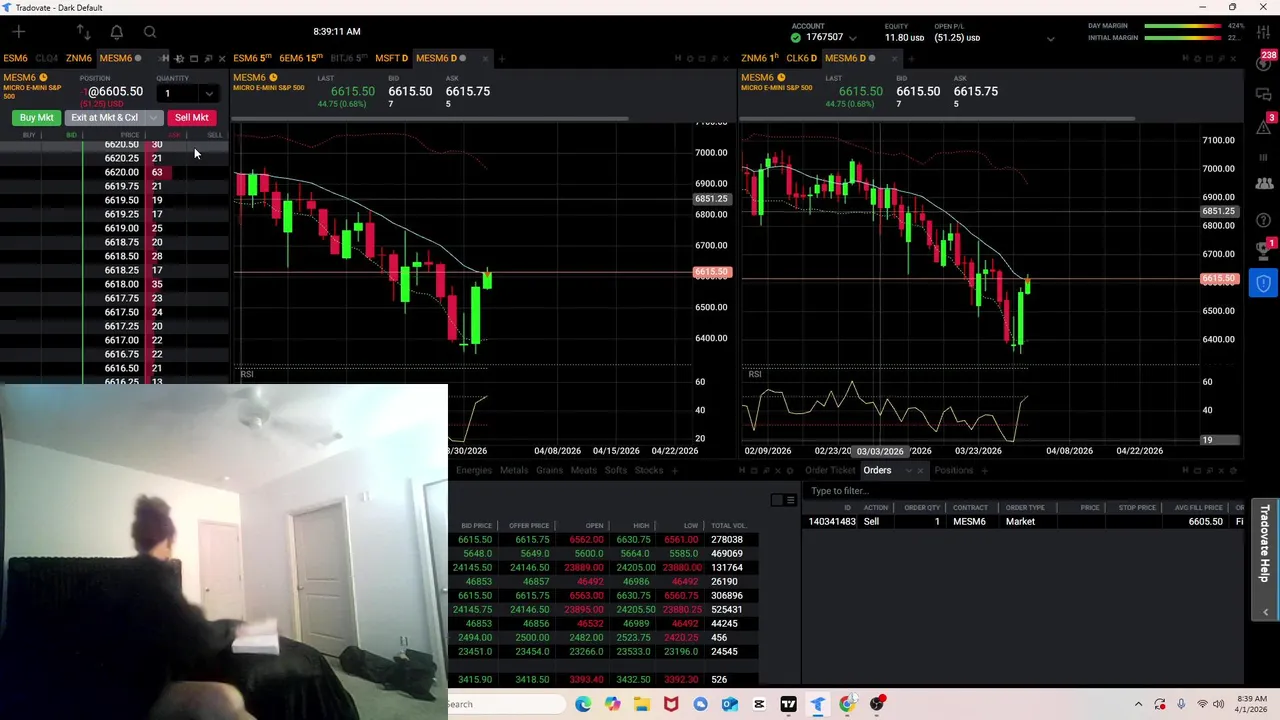Open Microsoft Edge from the taskbar
This screenshot has height=720, width=1280.
pyautogui.click(x=583, y=704)
